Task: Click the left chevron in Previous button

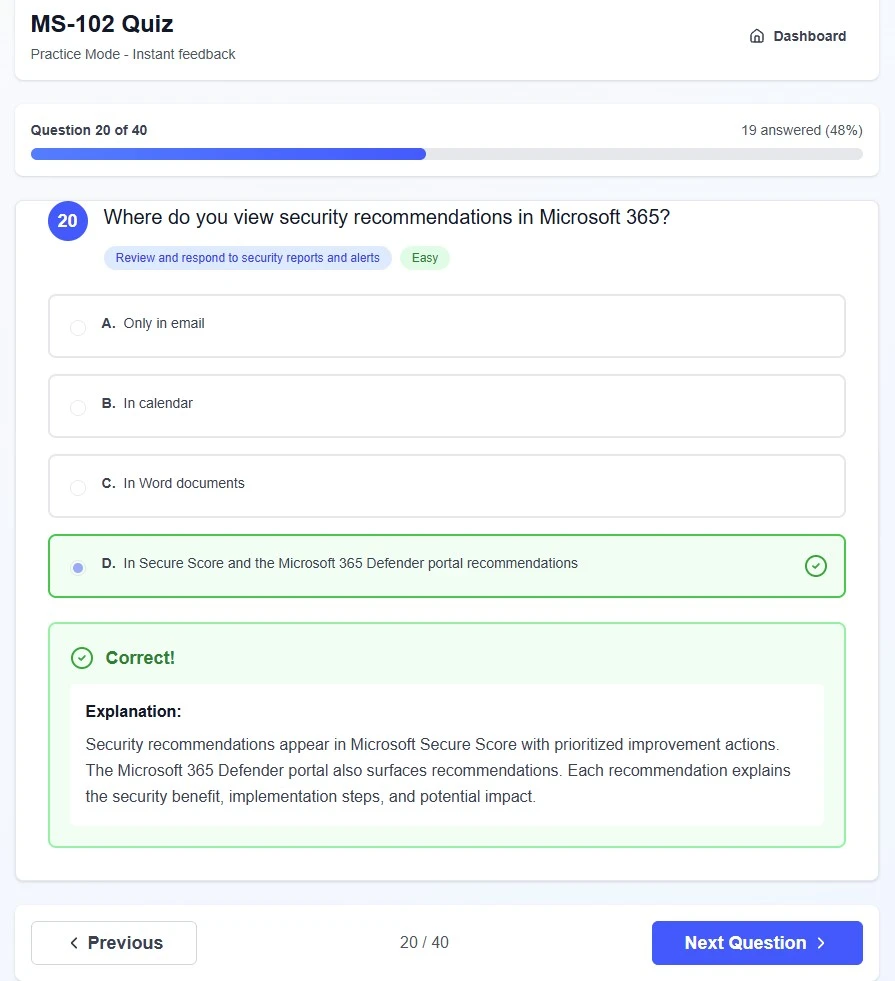Action: pos(73,942)
